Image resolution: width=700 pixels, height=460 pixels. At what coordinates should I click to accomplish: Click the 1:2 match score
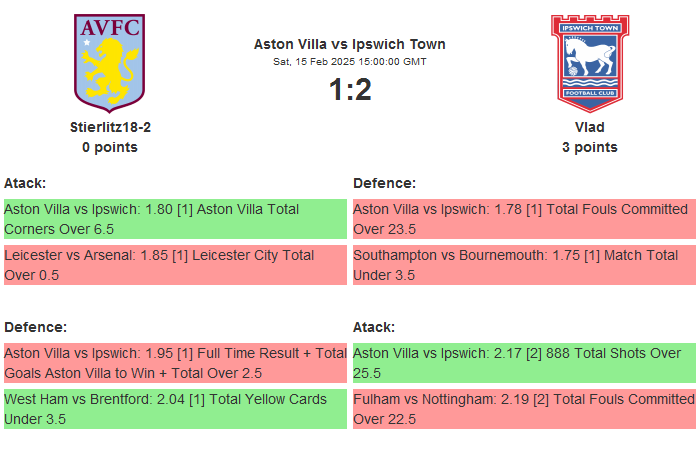(349, 90)
